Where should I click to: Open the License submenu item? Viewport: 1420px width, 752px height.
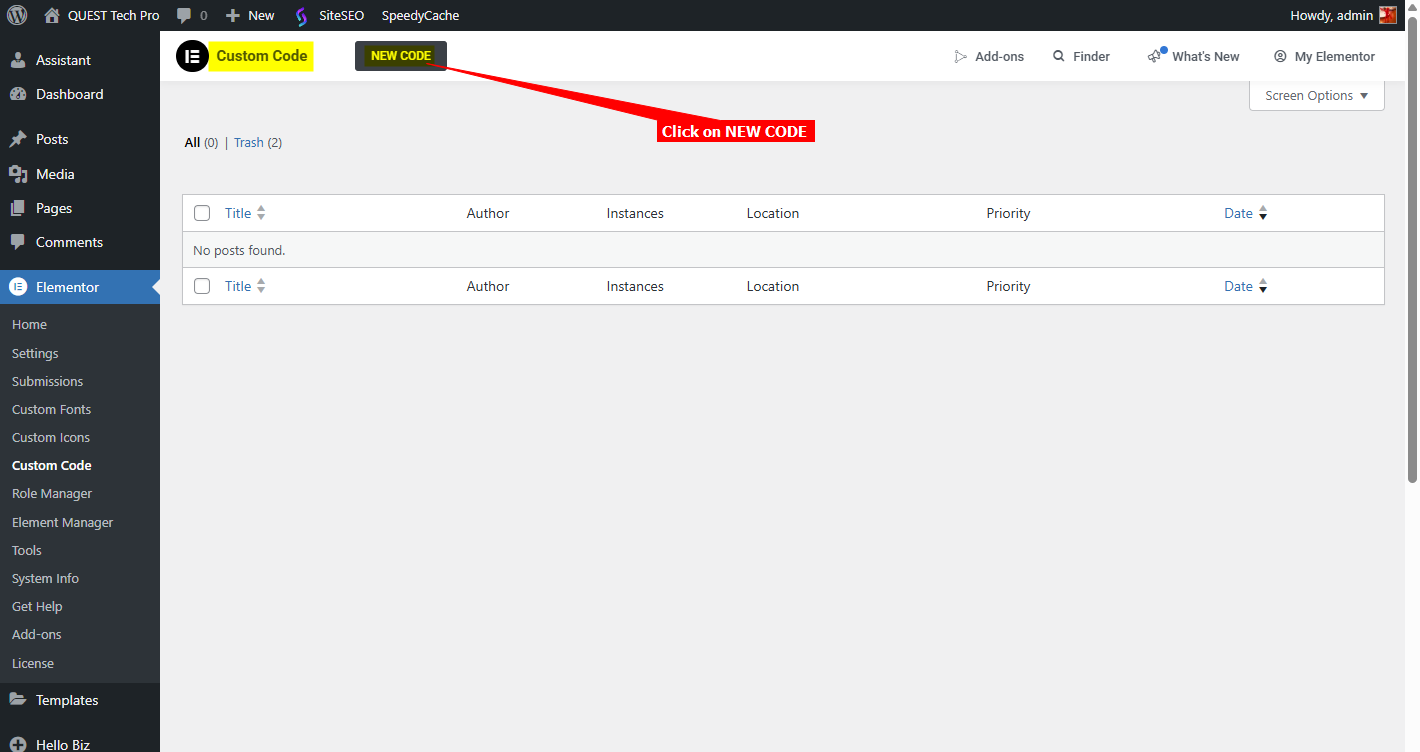pyautogui.click(x=33, y=663)
